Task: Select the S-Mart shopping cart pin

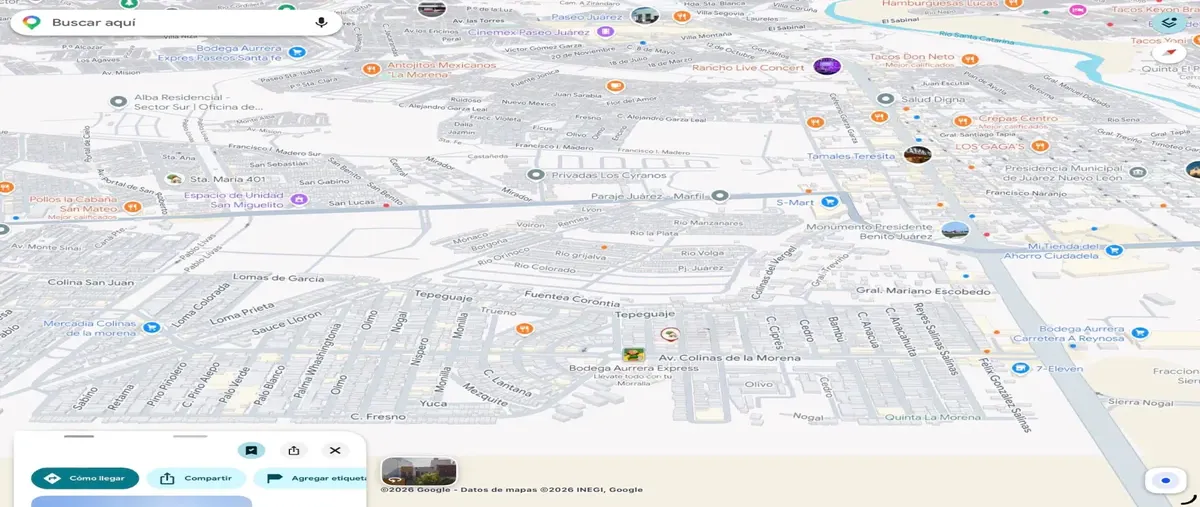Action: pos(829,202)
